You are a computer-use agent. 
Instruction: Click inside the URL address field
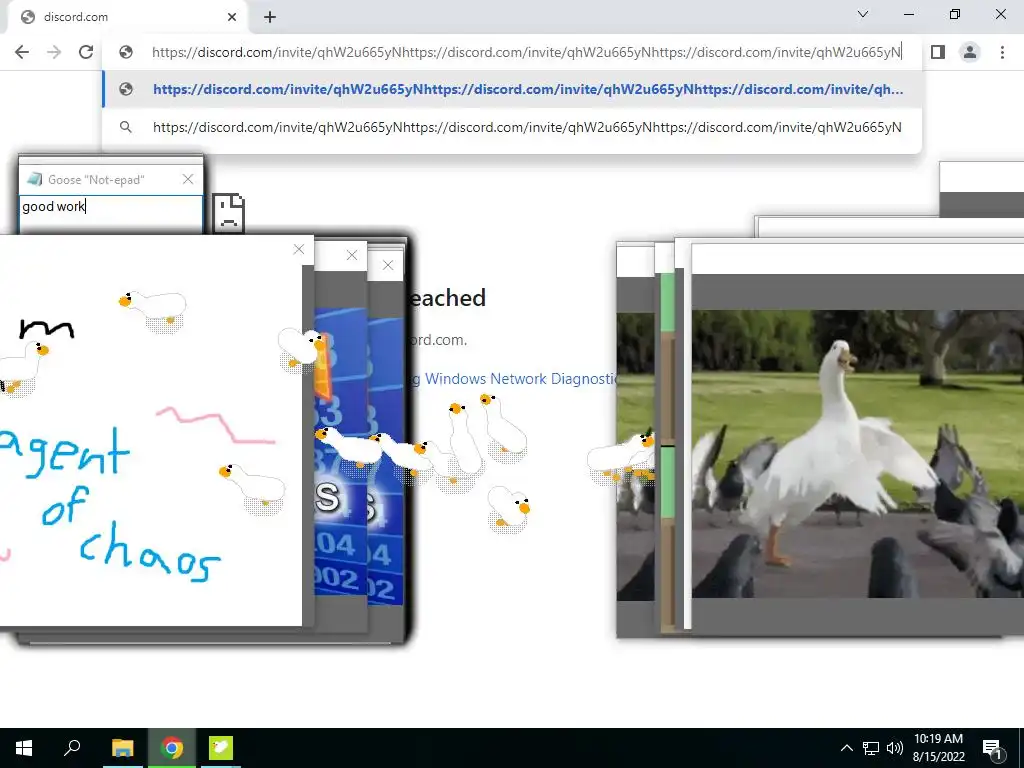click(526, 52)
